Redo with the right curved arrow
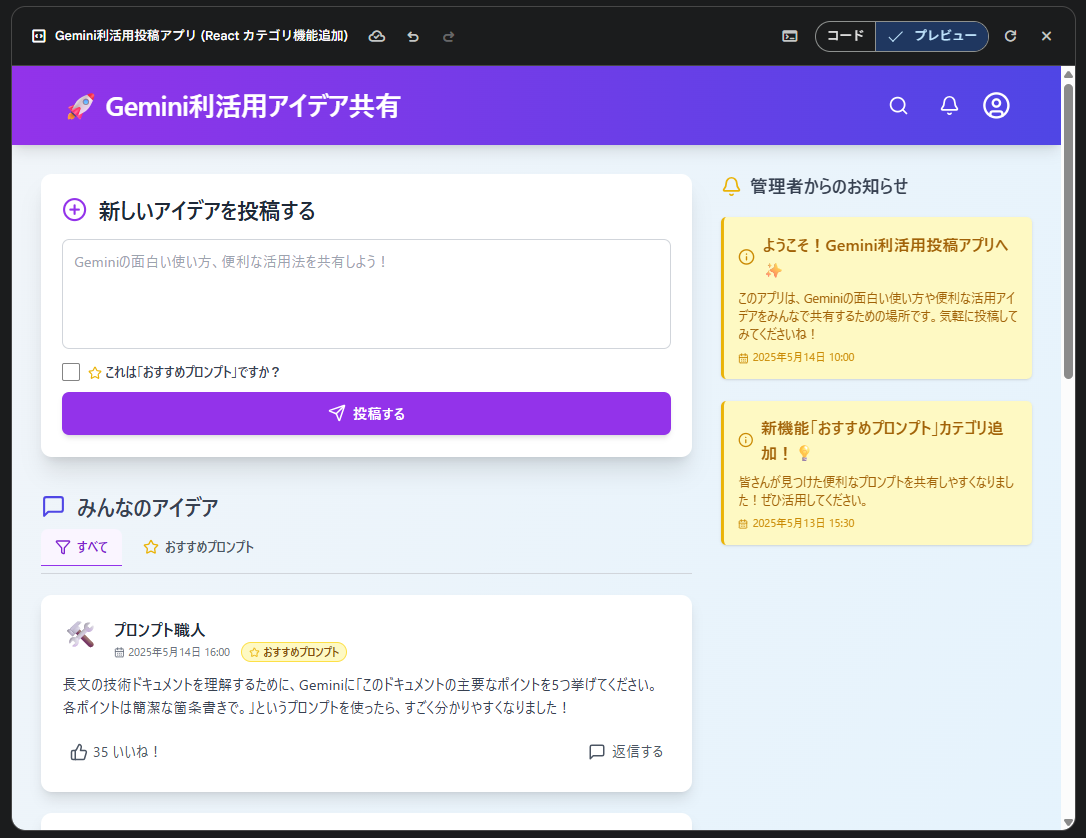1086x838 pixels. click(x=448, y=36)
